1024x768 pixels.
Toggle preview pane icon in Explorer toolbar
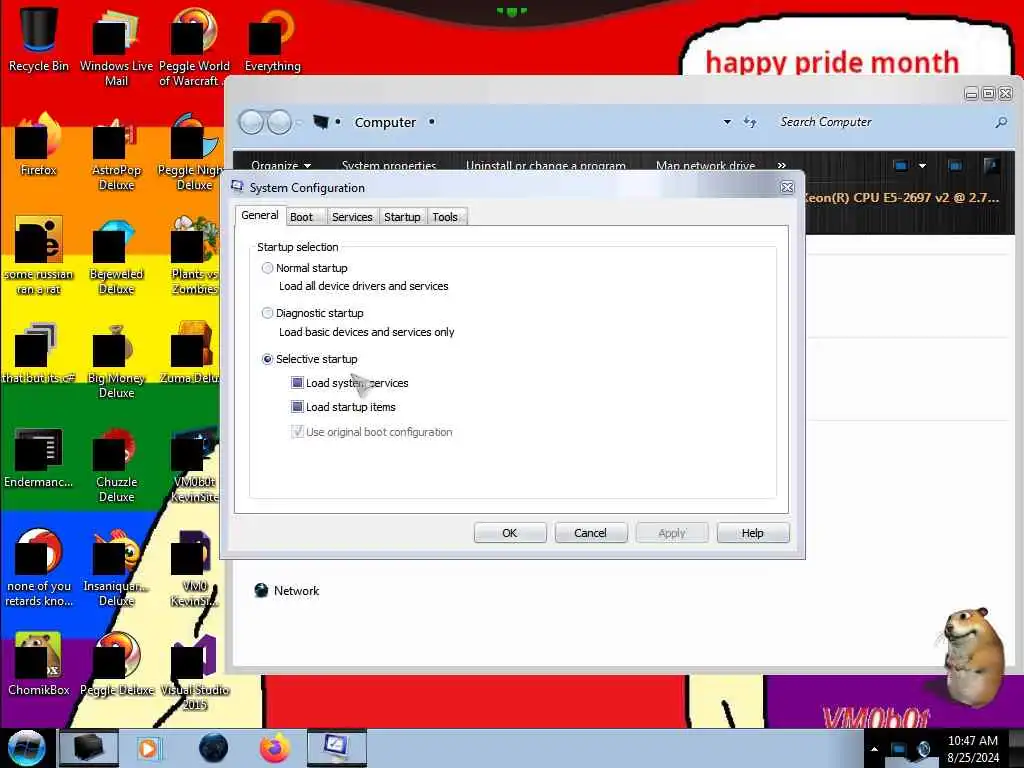[x=955, y=166]
